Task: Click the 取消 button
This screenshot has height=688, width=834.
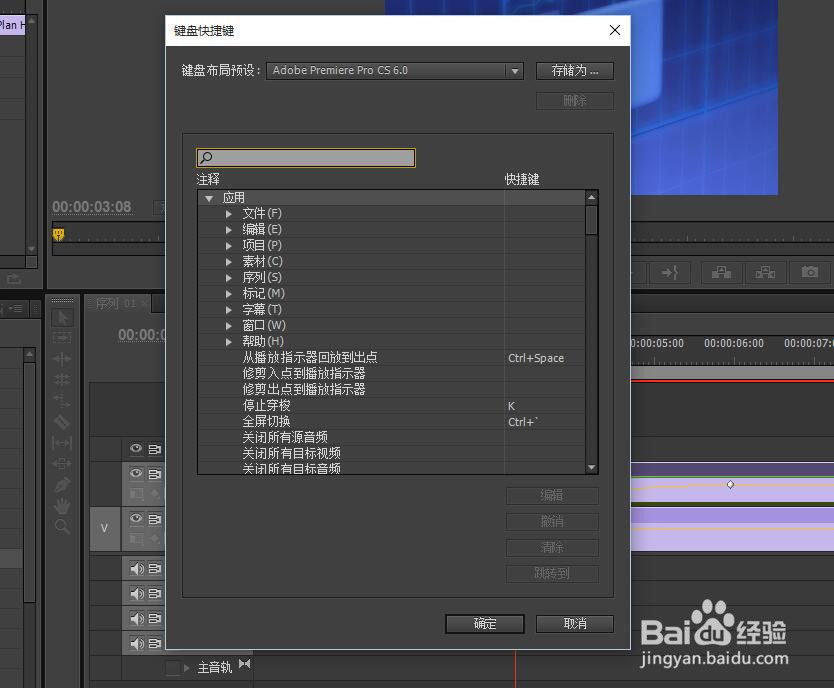Action: point(574,624)
